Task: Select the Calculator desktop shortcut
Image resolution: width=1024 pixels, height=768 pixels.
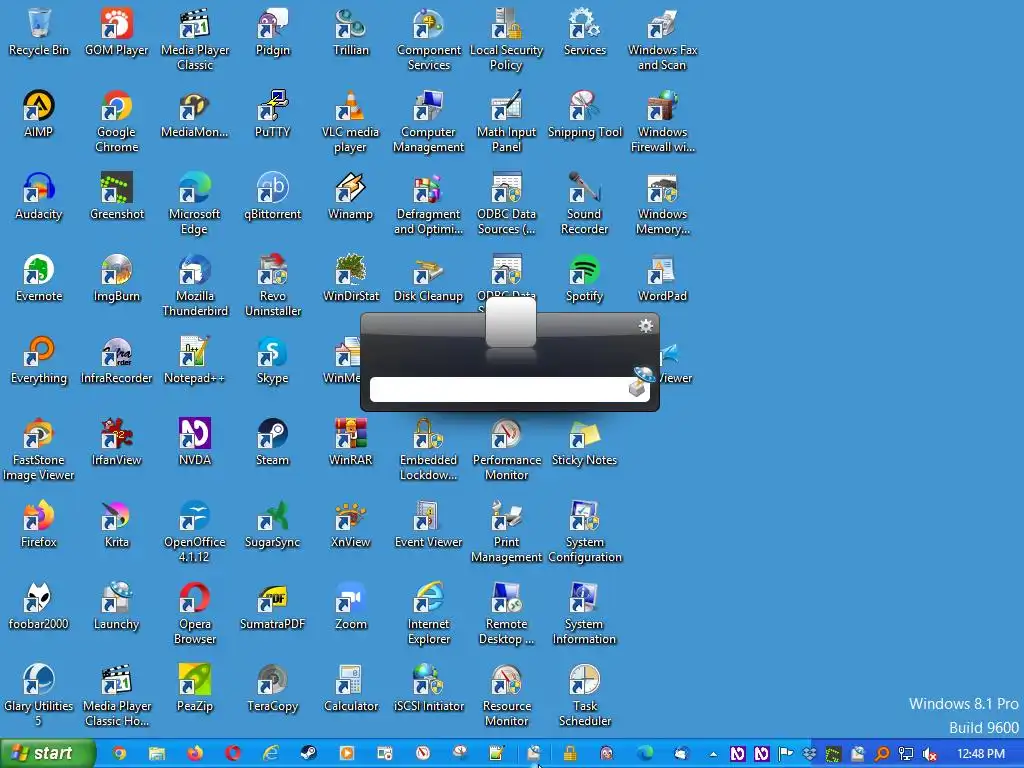Action: [351, 689]
